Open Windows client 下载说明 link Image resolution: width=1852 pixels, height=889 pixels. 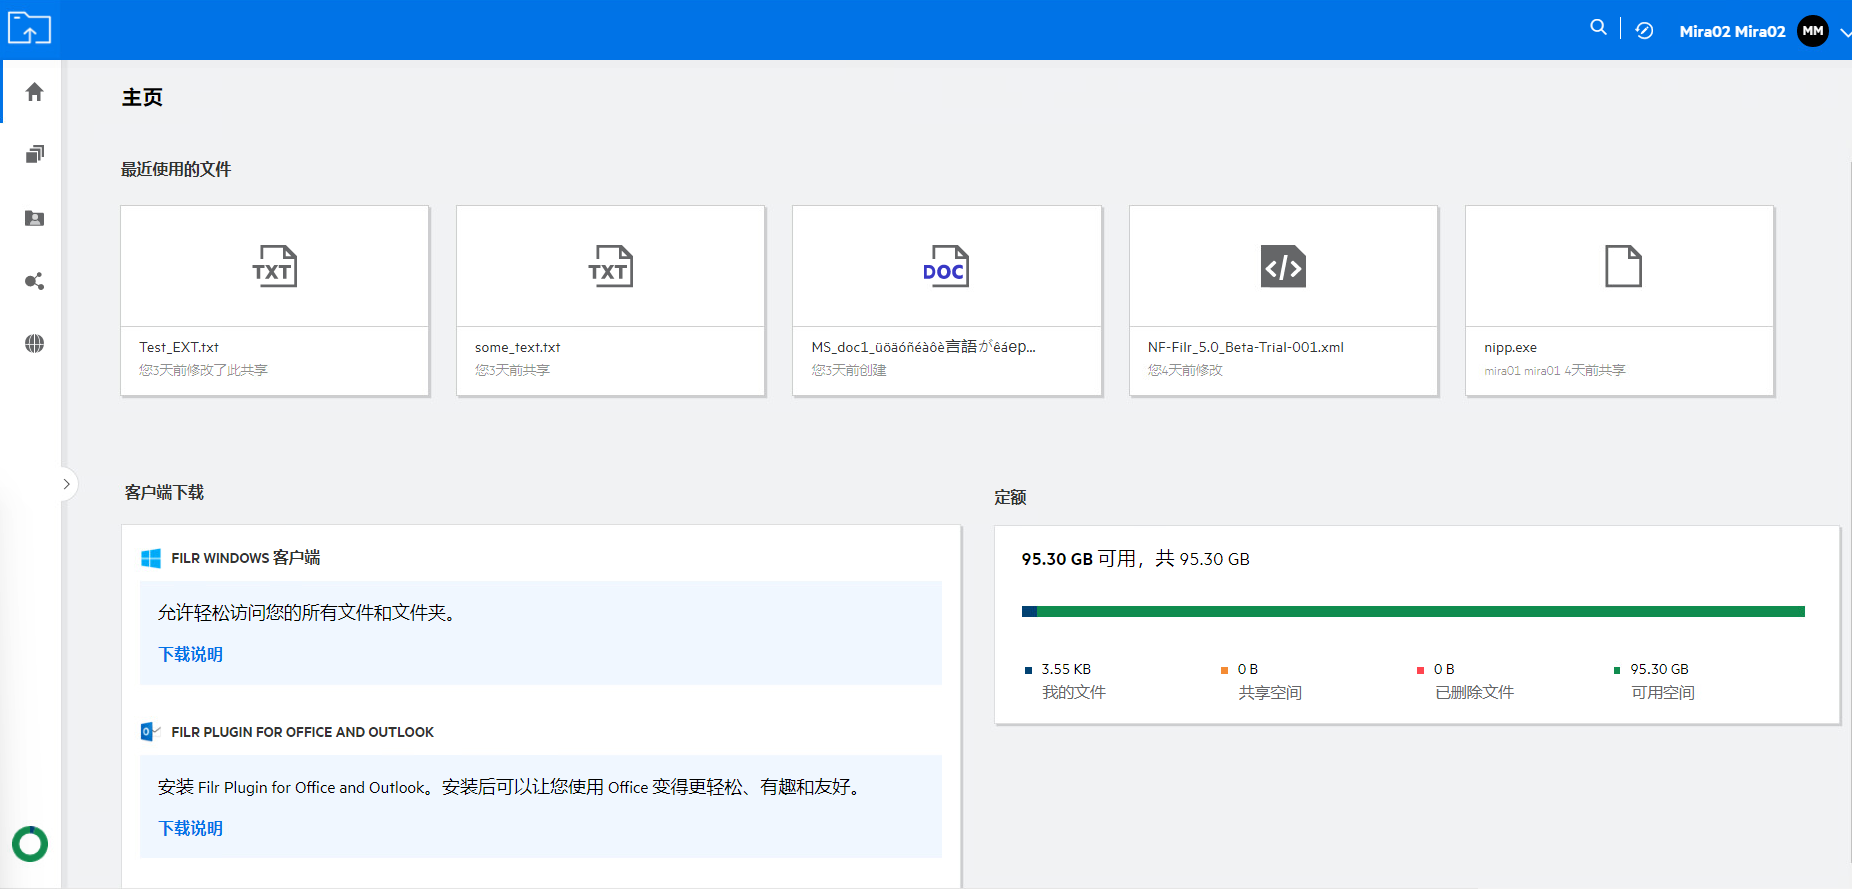coord(190,654)
